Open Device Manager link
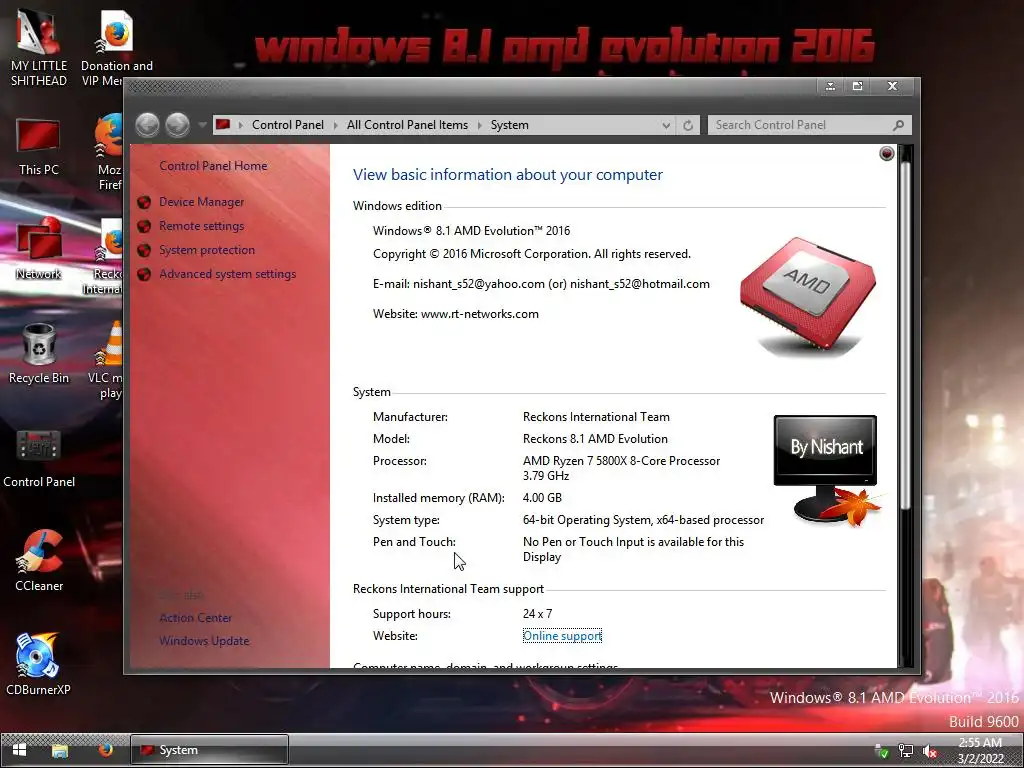Viewport: 1024px width, 768px height. coord(201,202)
